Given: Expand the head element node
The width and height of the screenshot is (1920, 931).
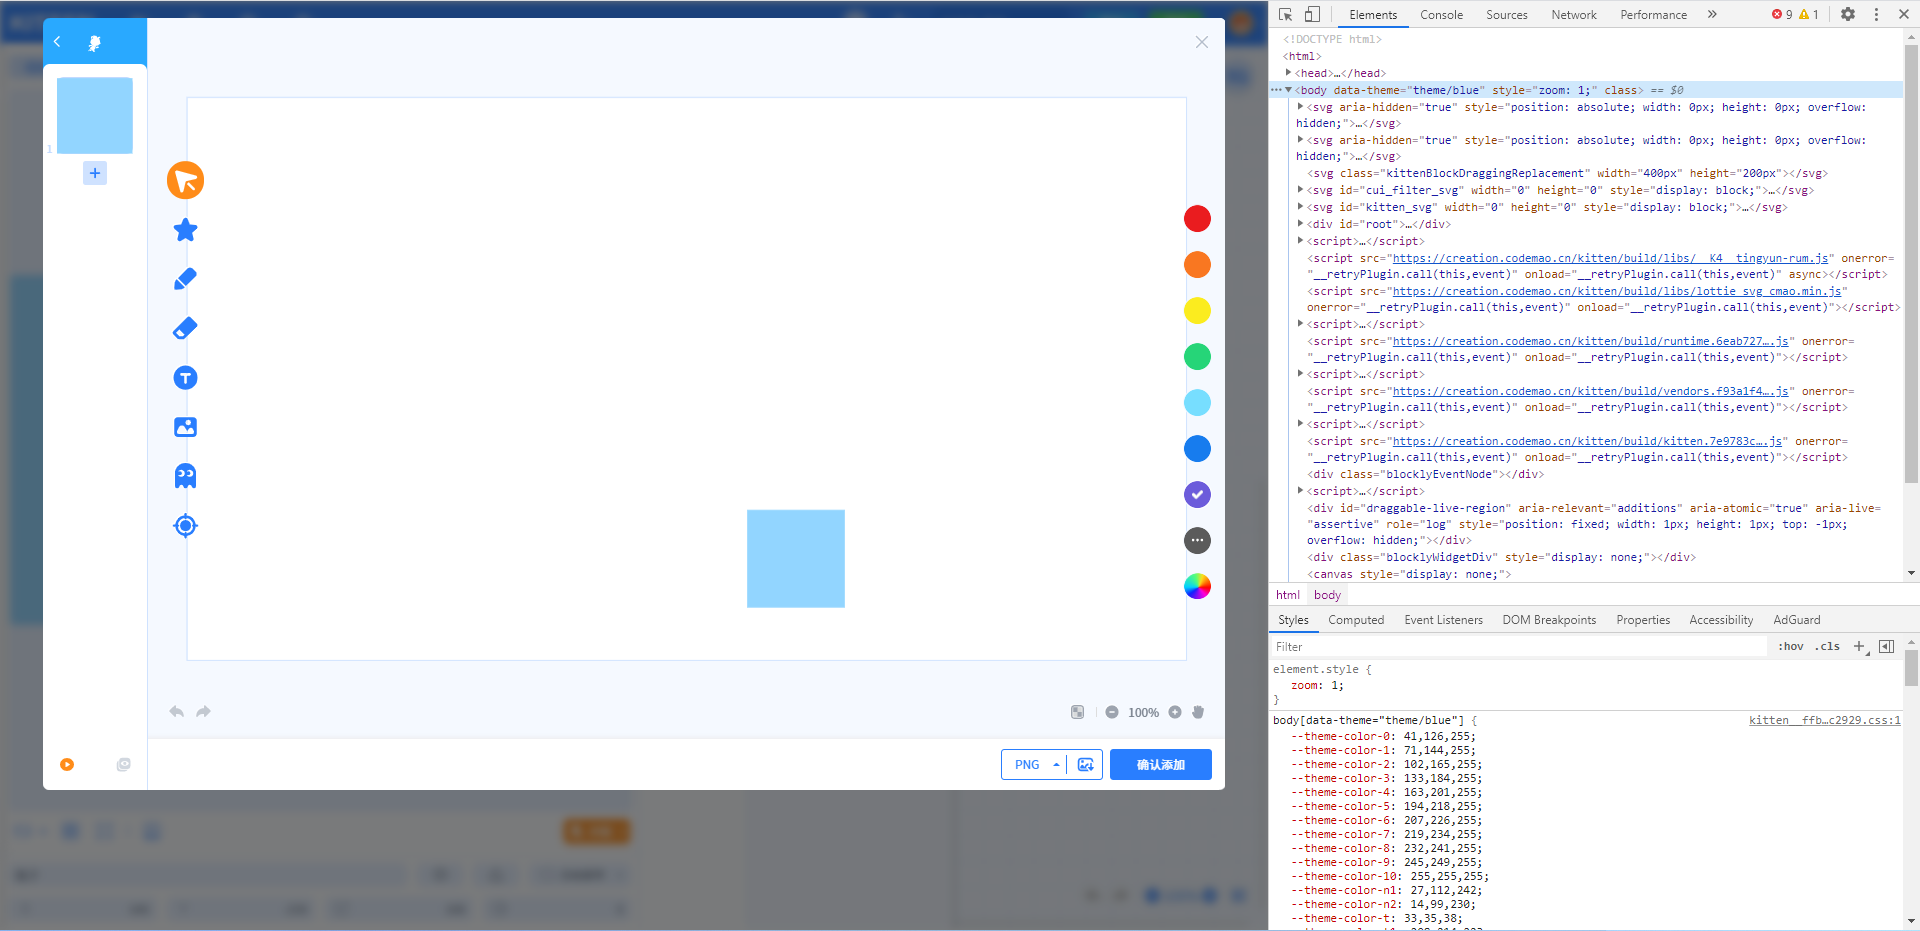Looking at the screenshot, I should click(1288, 73).
